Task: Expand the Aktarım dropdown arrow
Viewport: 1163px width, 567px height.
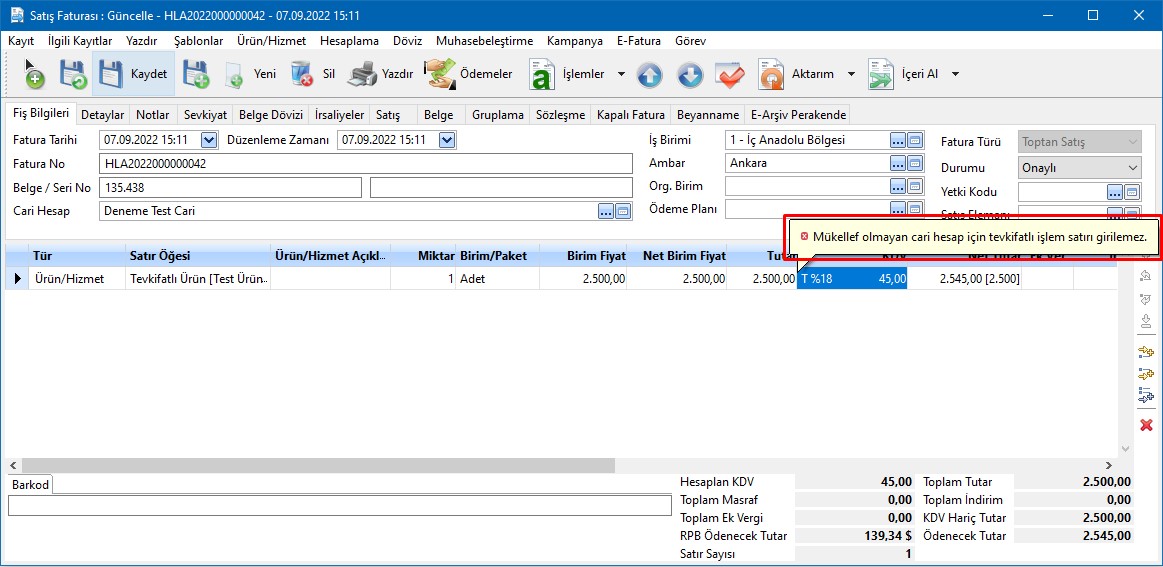Action: point(851,74)
